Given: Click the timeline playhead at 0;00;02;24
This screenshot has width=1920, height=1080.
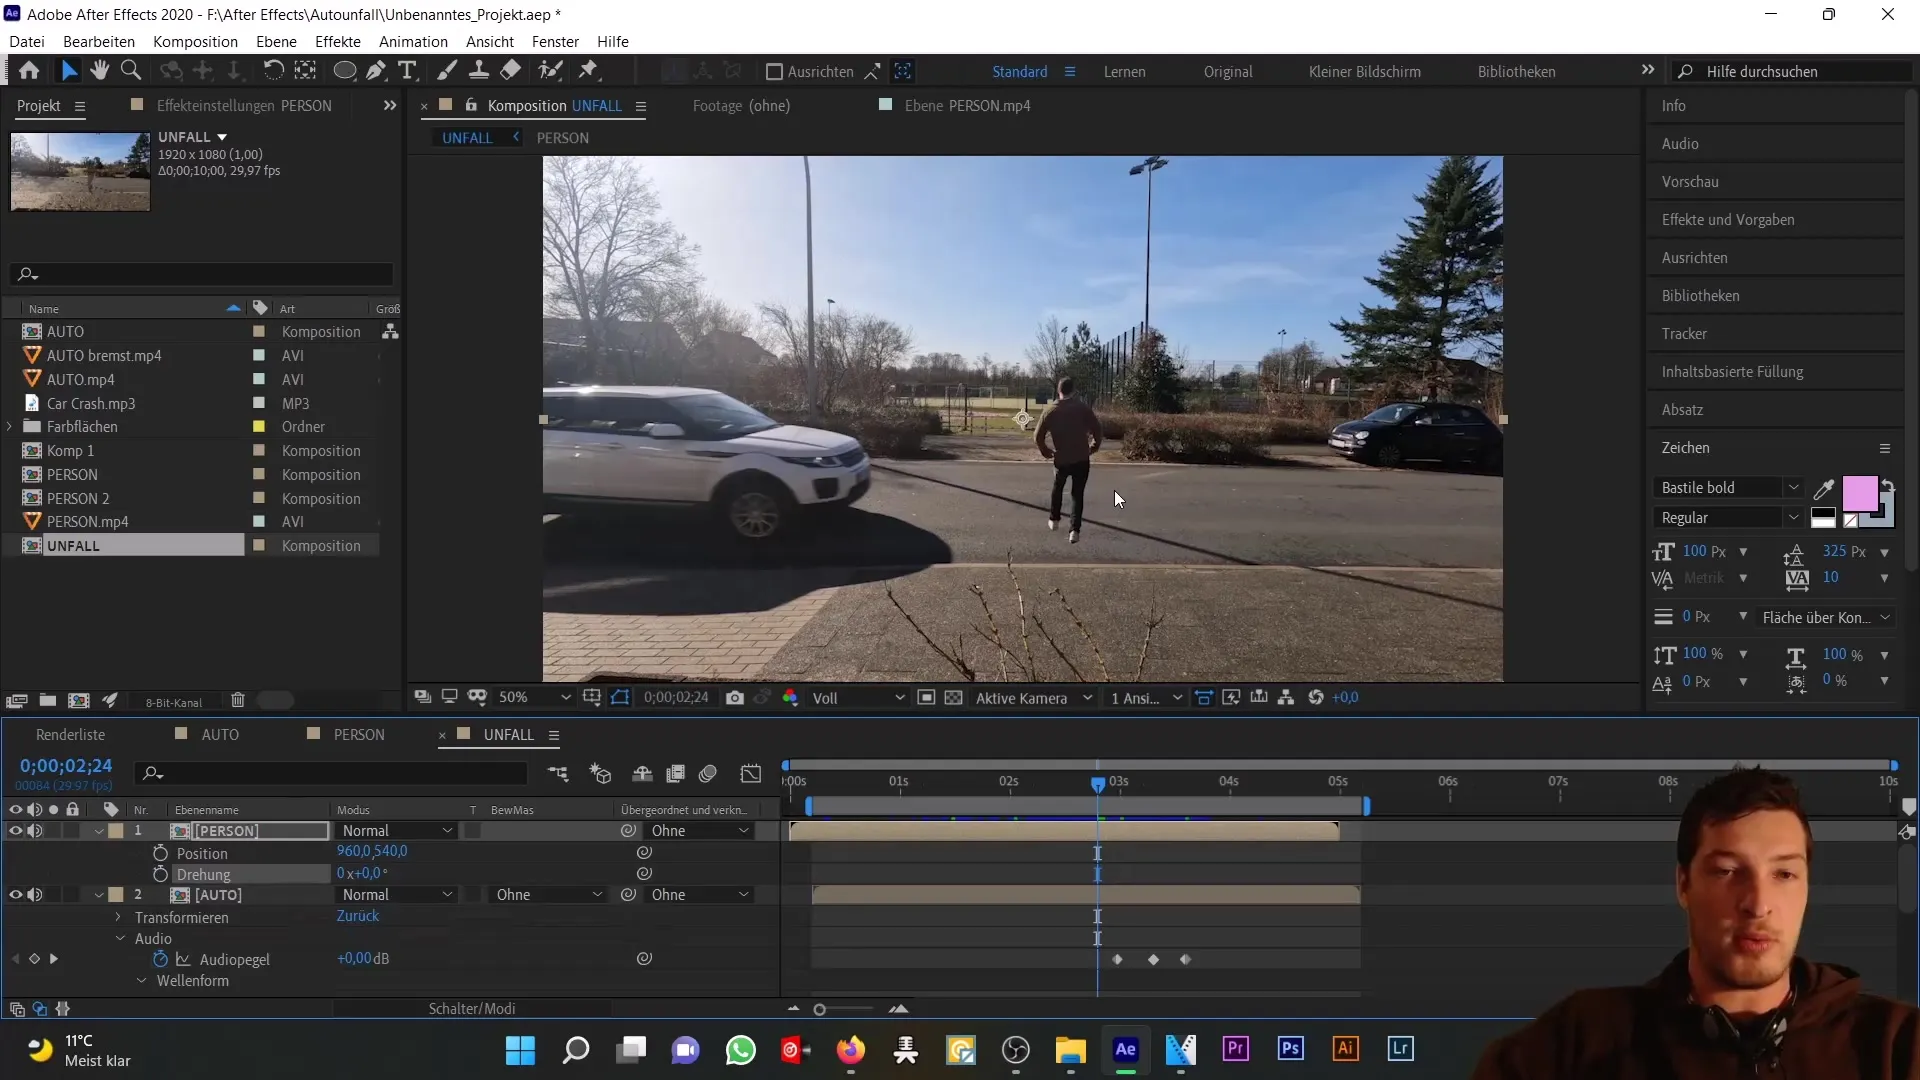Looking at the screenshot, I should pos(1097,782).
